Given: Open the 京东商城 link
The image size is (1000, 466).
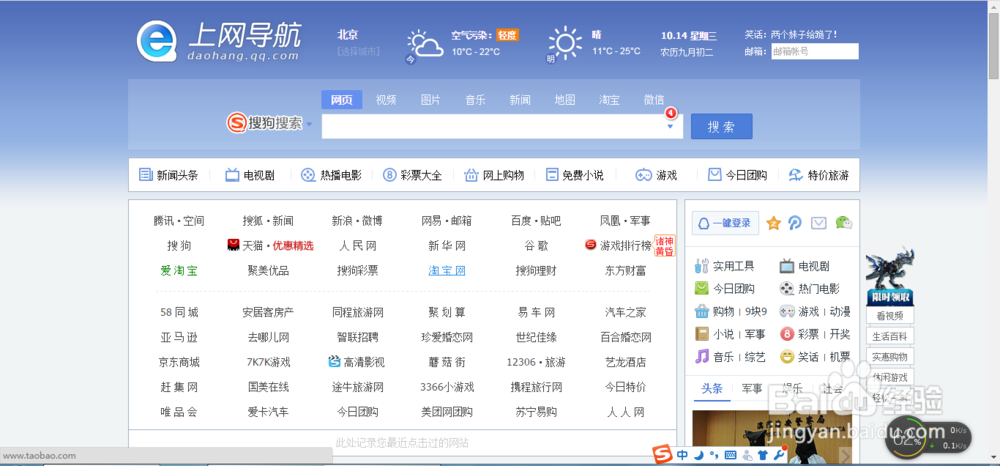Looking at the screenshot, I should pyautogui.click(x=179, y=362).
